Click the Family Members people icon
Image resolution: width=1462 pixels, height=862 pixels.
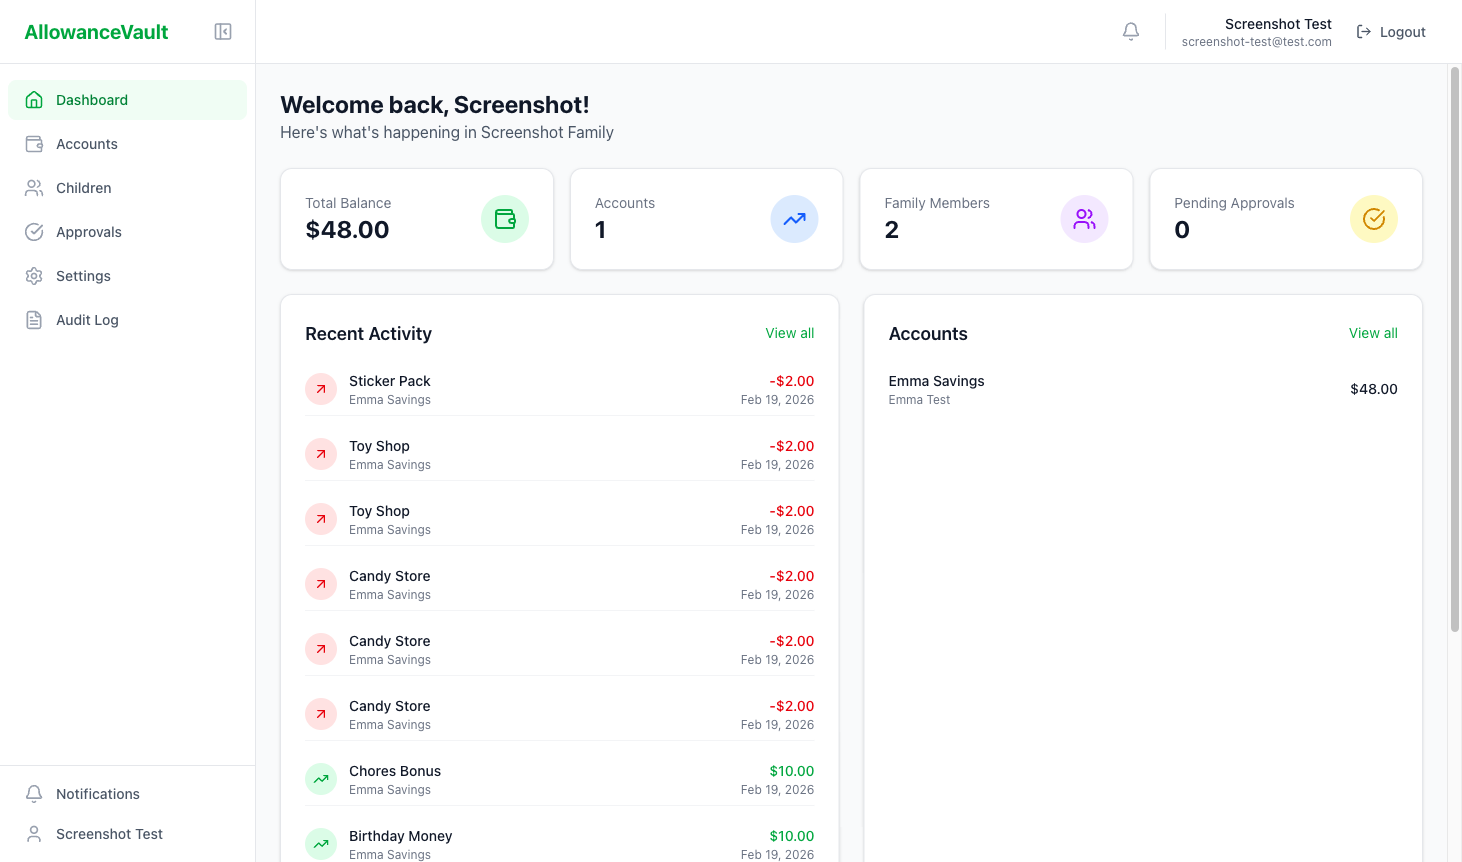[1084, 219]
